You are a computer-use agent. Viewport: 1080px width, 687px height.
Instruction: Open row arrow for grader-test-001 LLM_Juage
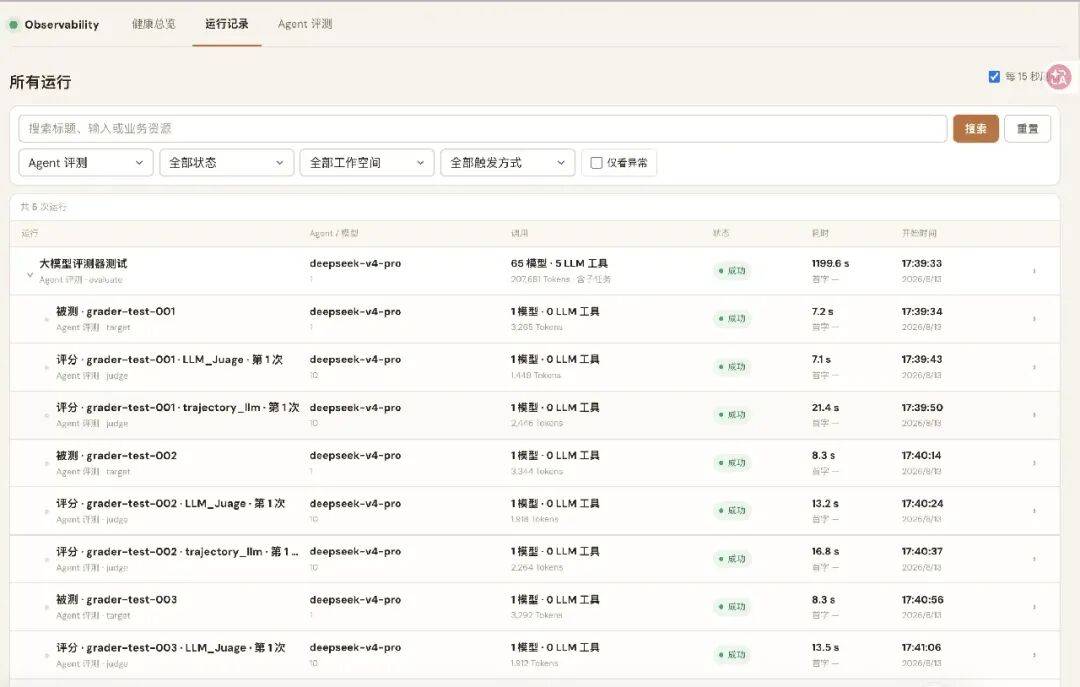[1034, 367]
